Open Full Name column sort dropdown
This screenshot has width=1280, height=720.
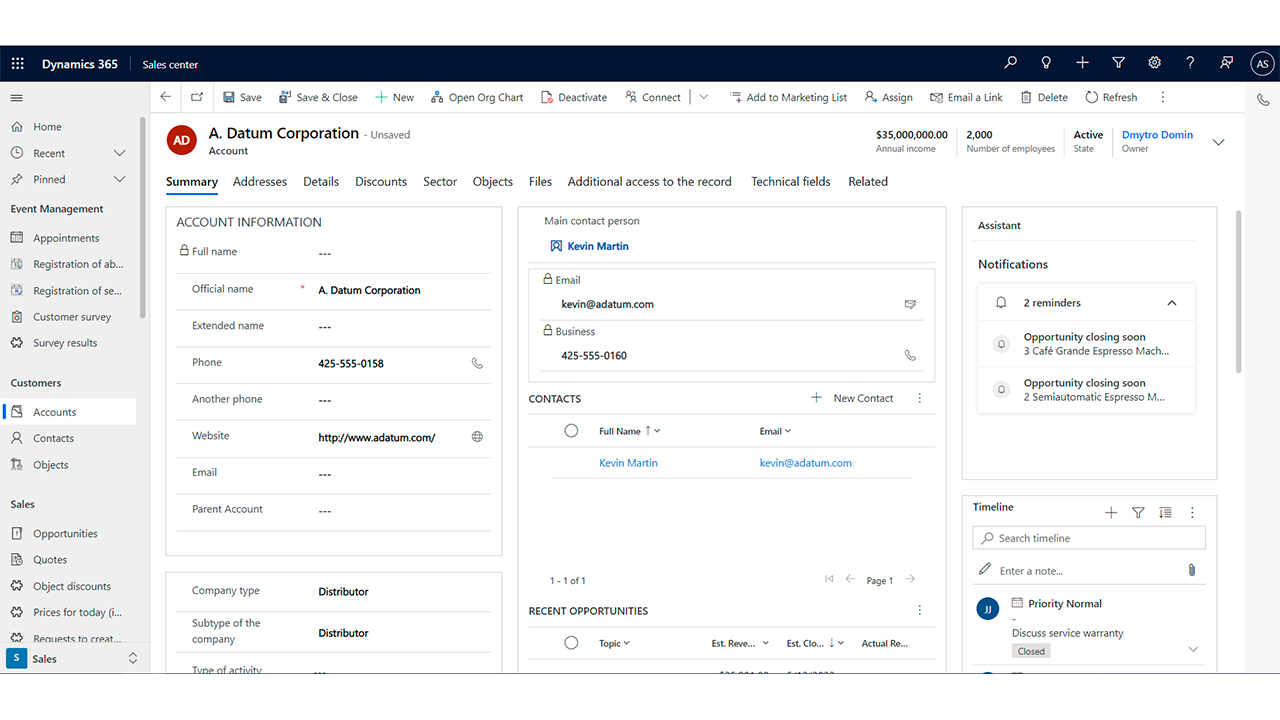tap(657, 431)
